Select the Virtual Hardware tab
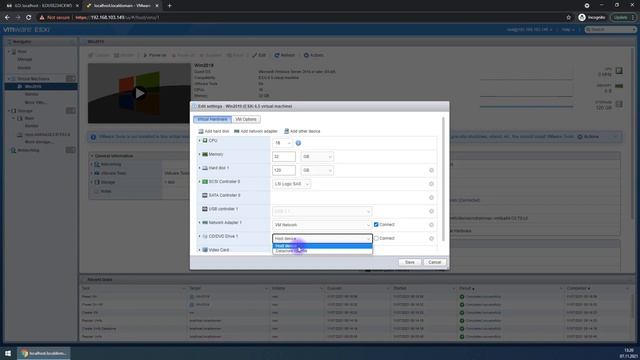The image size is (640, 360). (212, 119)
